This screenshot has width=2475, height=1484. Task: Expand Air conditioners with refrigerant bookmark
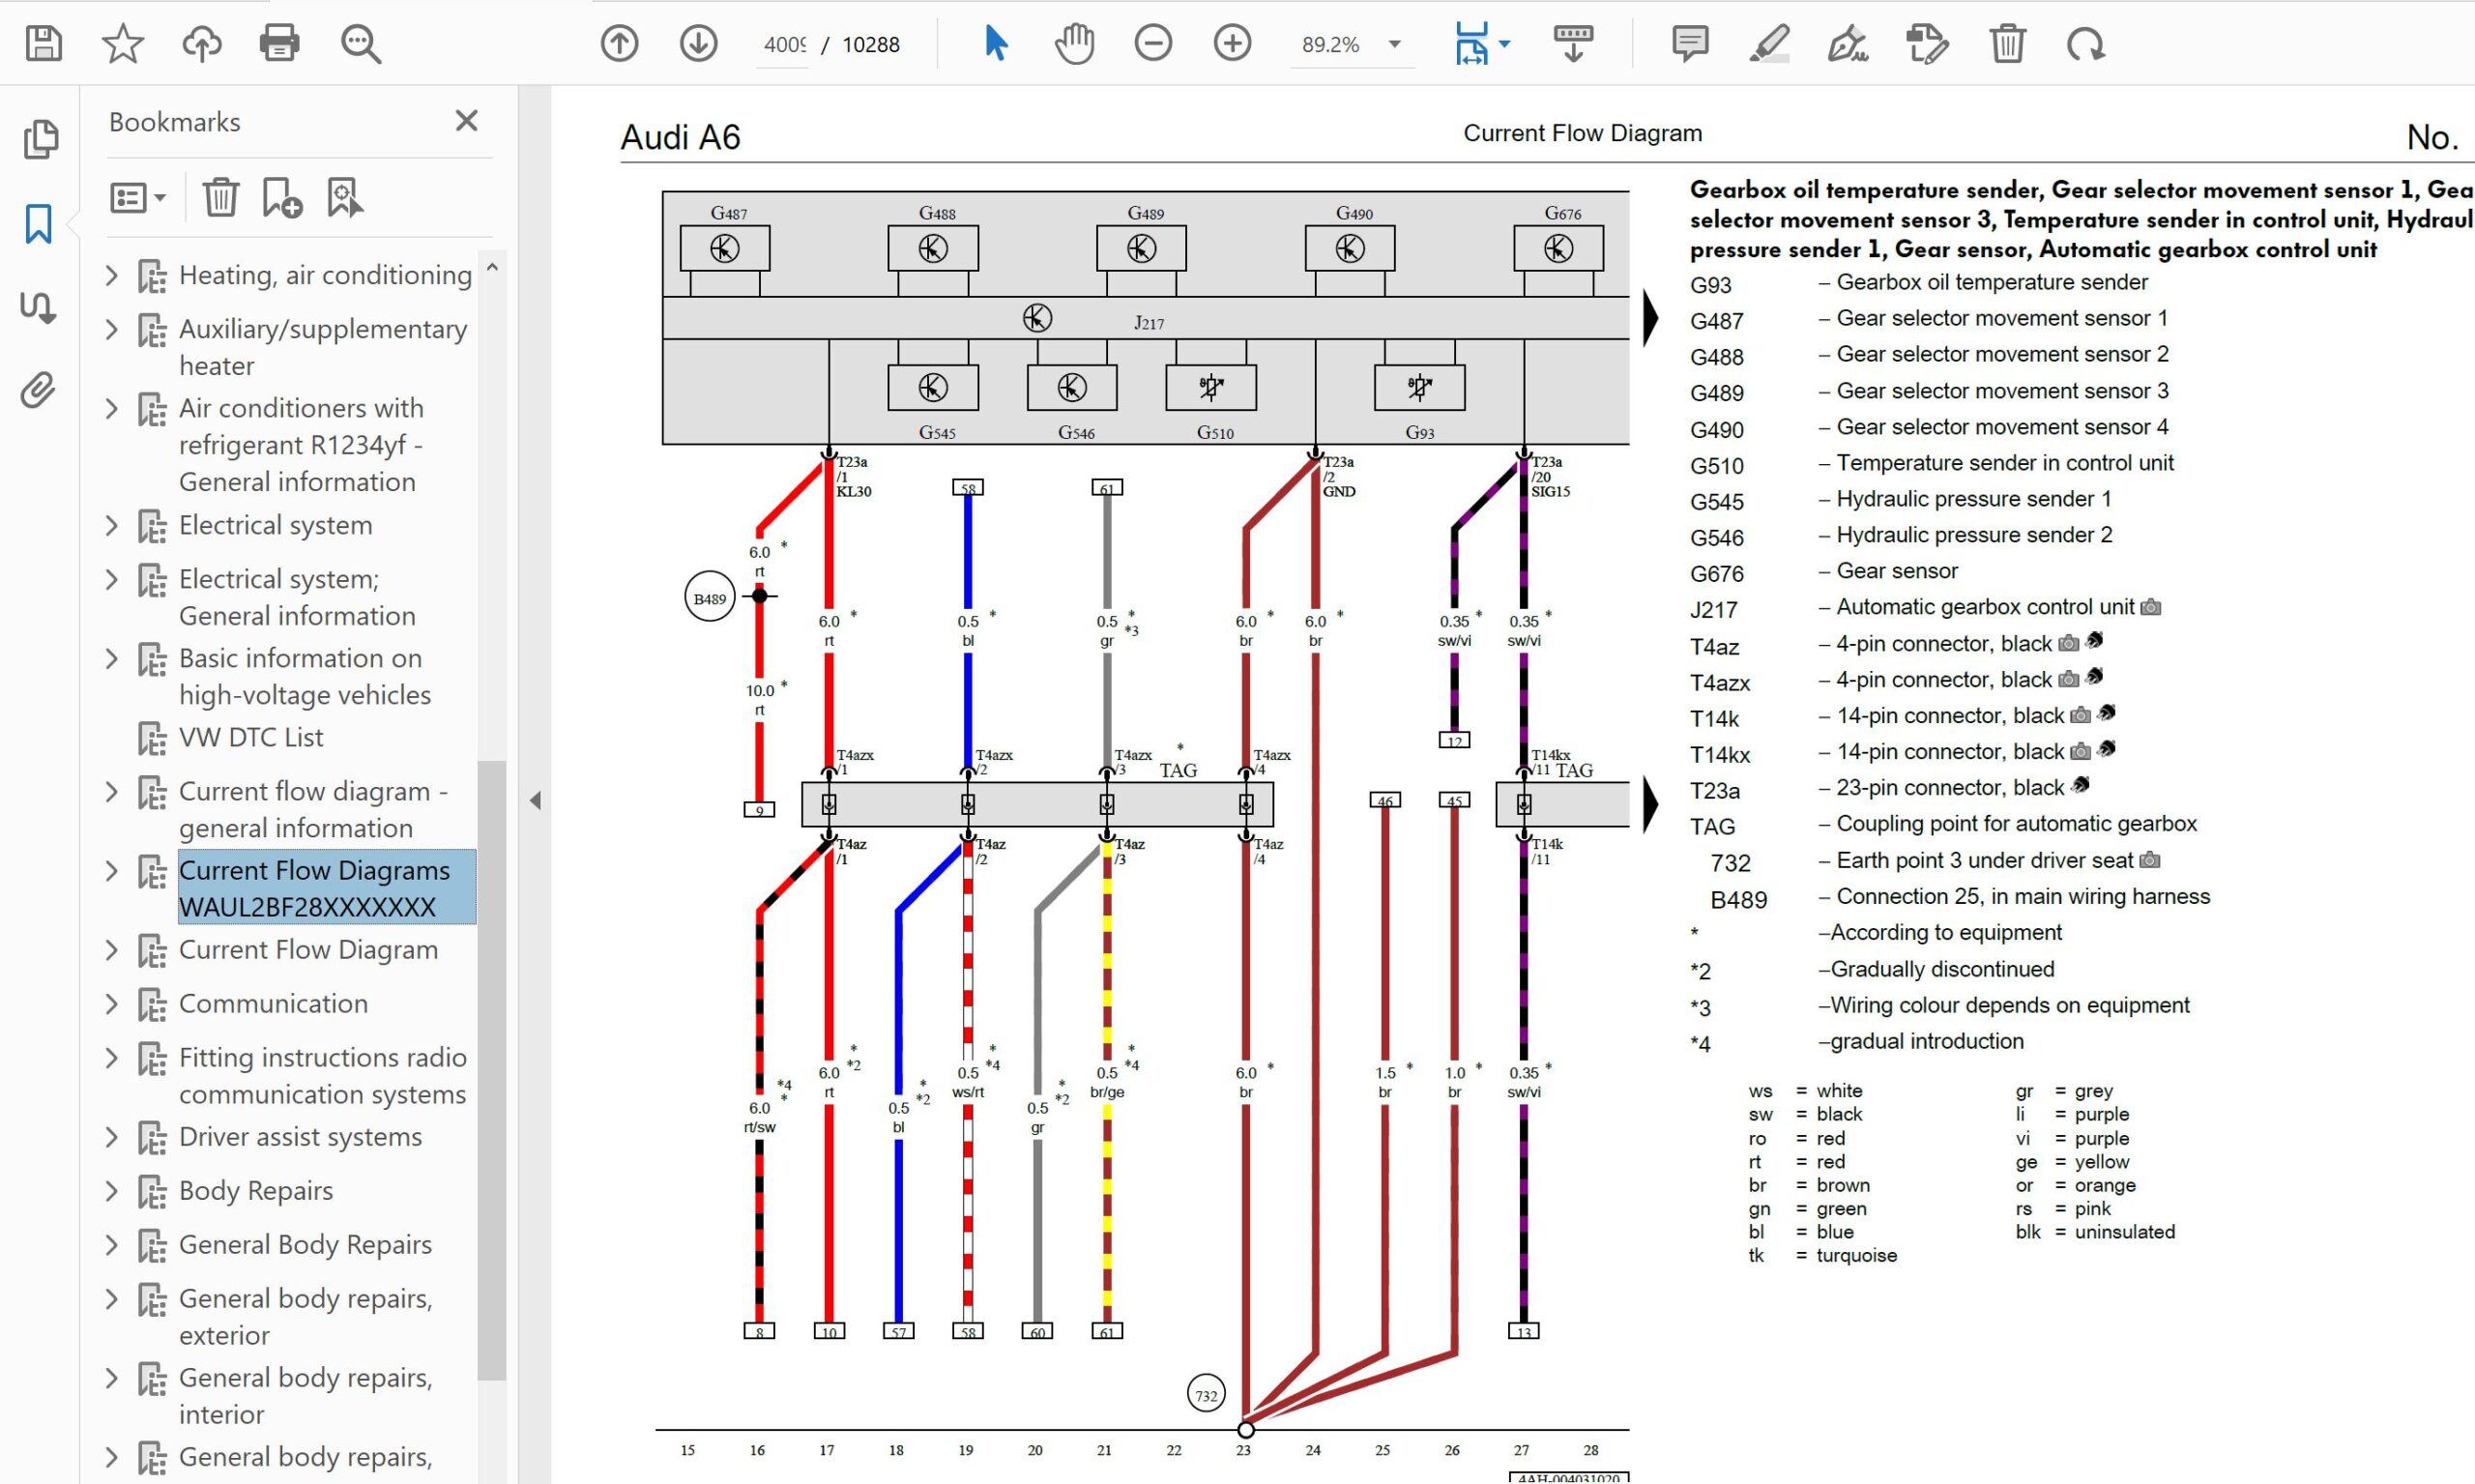coord(112,408)
